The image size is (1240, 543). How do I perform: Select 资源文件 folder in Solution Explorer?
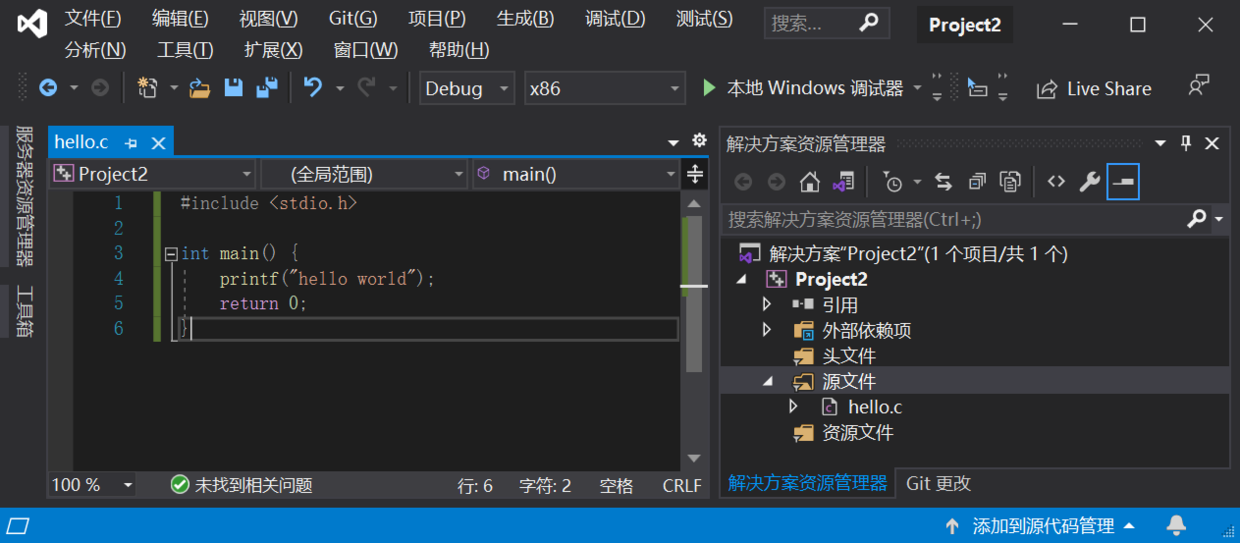point(857,433)
